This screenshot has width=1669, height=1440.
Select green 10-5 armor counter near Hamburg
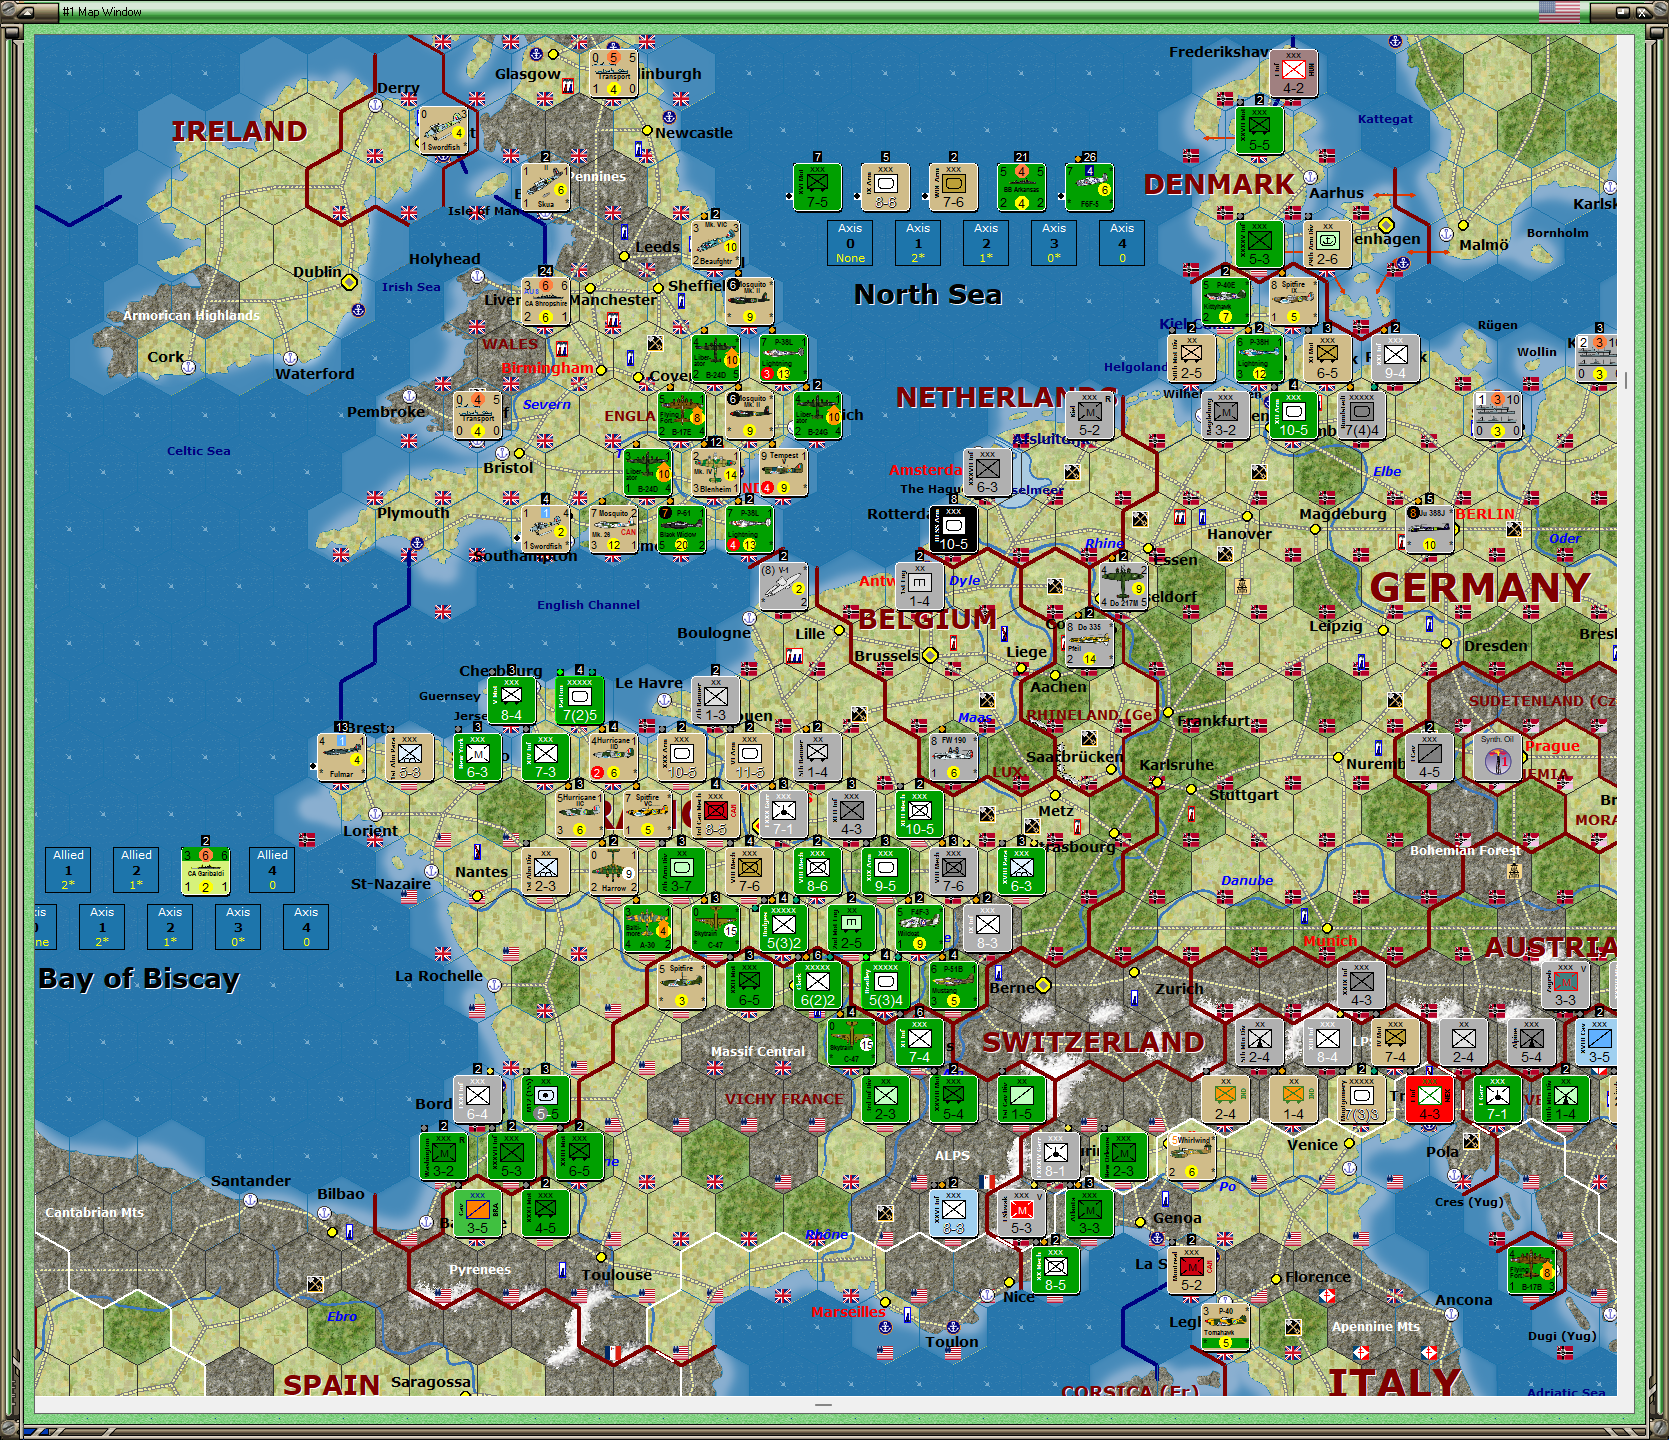click(x=1293, y=415)
